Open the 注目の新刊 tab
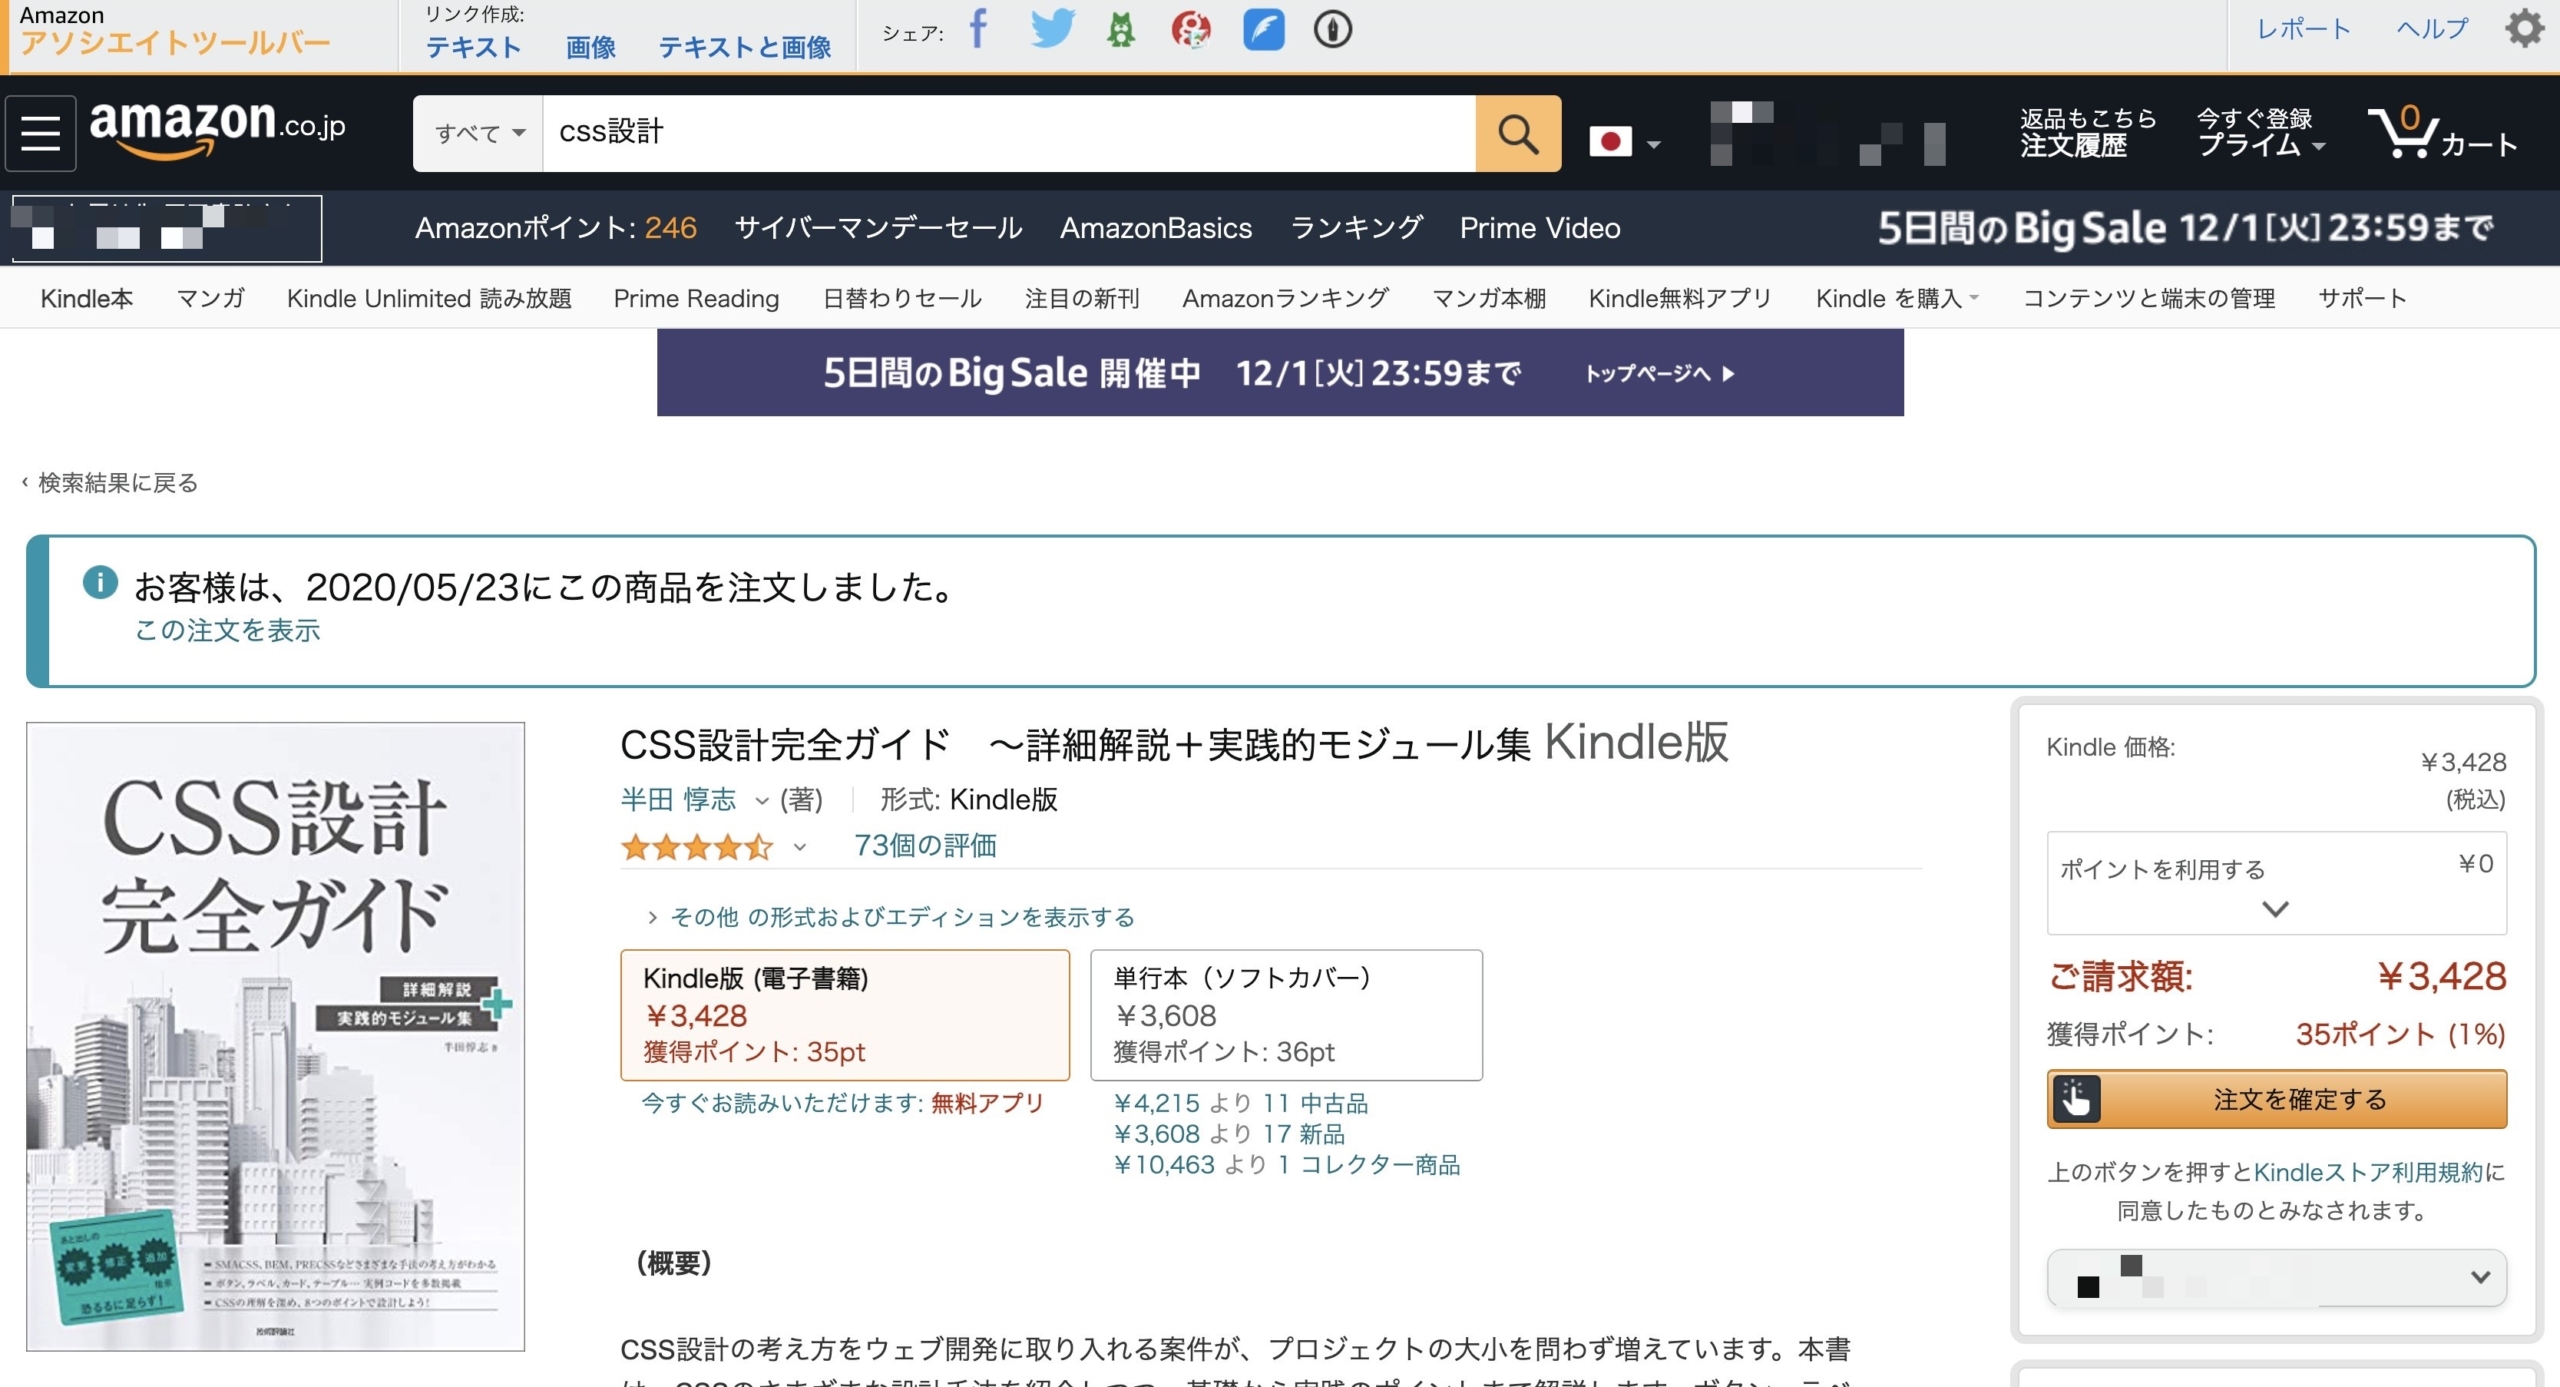This screenshot has width=2560, height=1387. [1082, 298]
